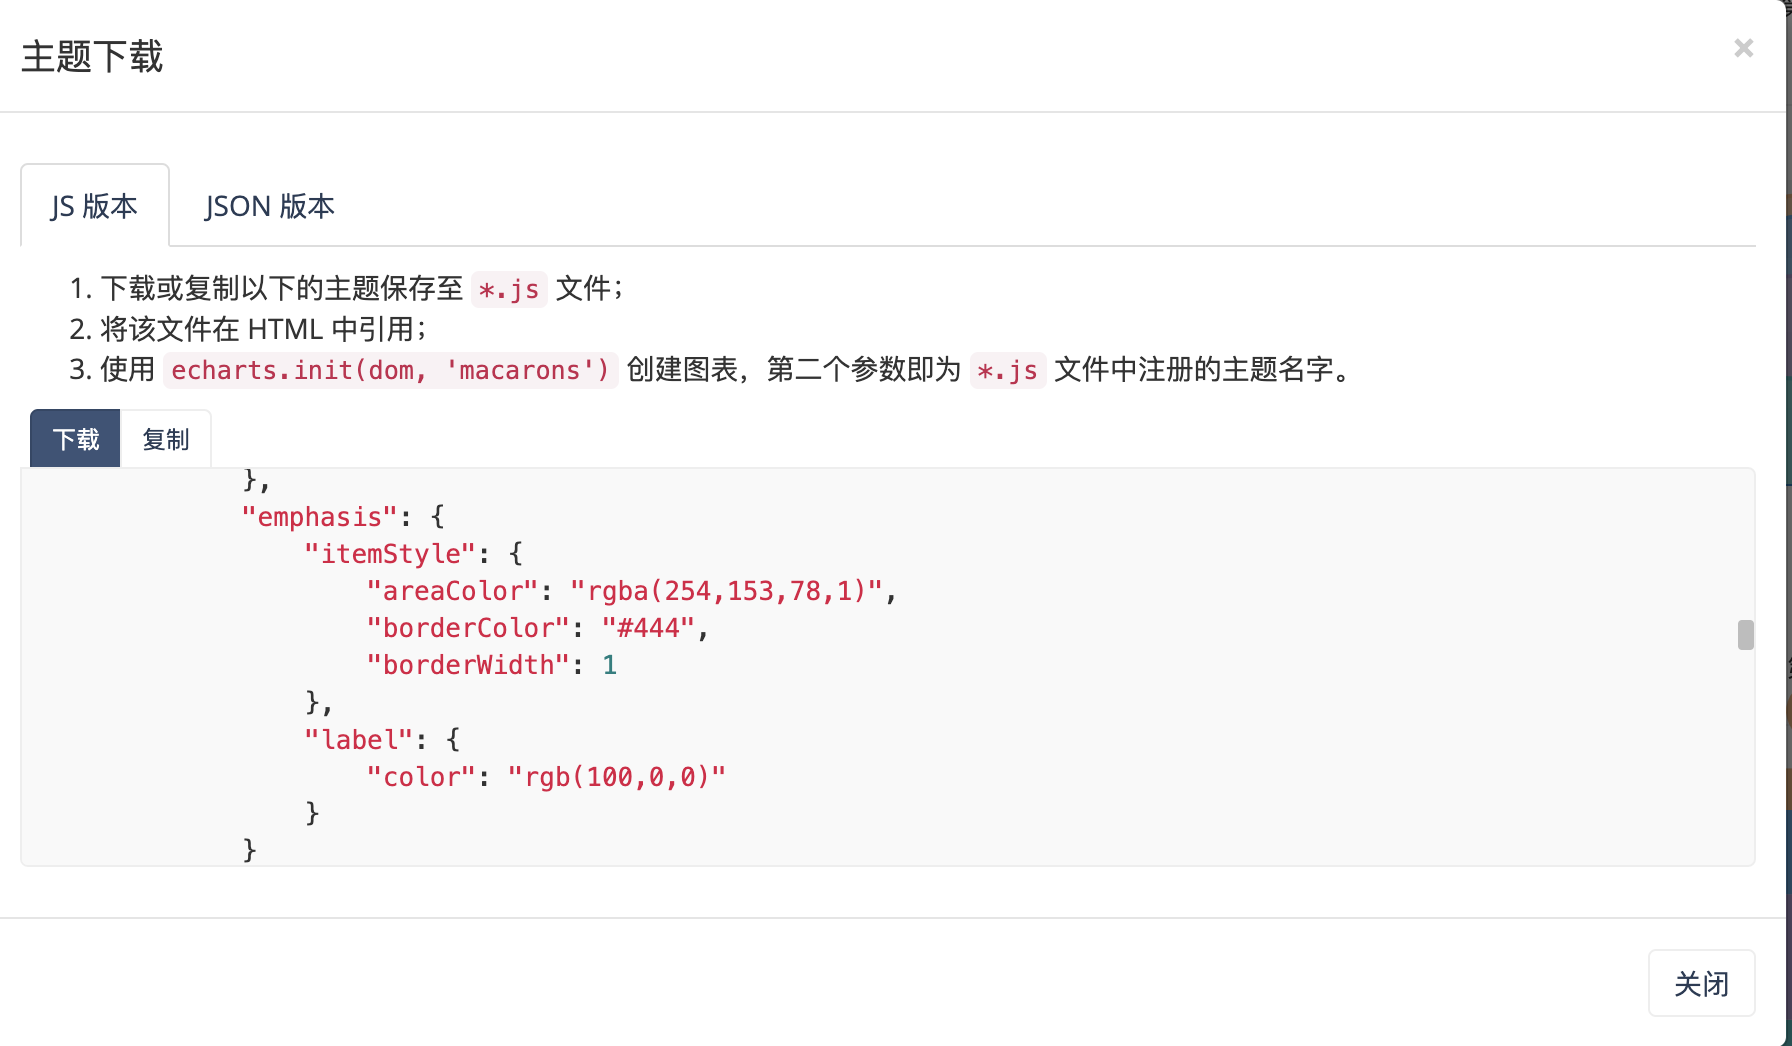Click the 主题下载 dialog title
Viewport: 1792px width, 1046px height.
pyautogui.click(x=92, y=56)
